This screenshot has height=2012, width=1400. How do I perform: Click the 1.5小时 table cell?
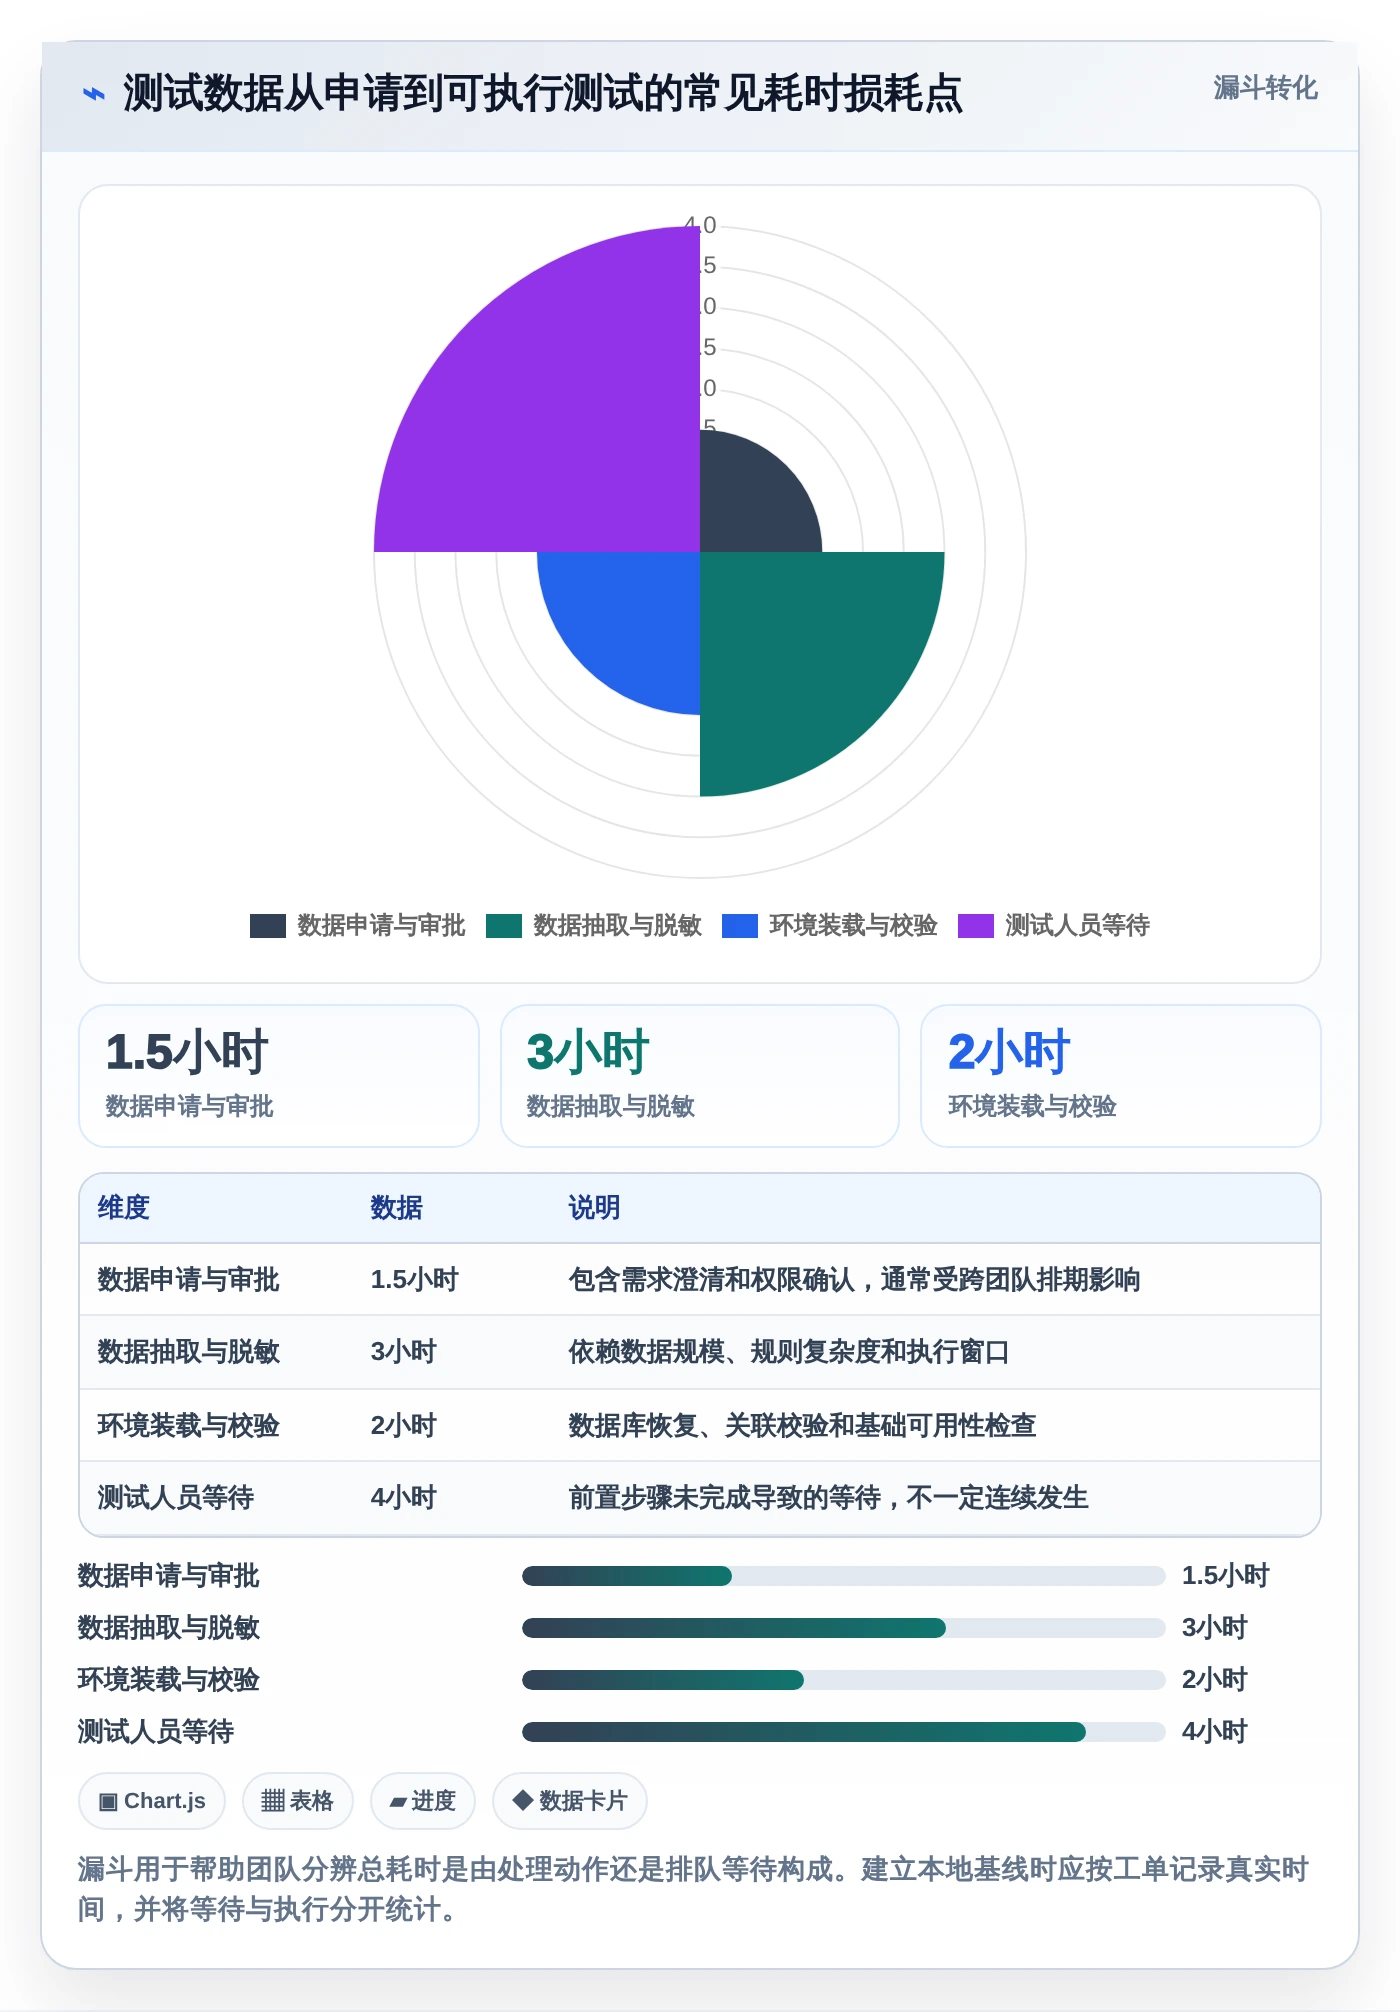click(415, 1280)
